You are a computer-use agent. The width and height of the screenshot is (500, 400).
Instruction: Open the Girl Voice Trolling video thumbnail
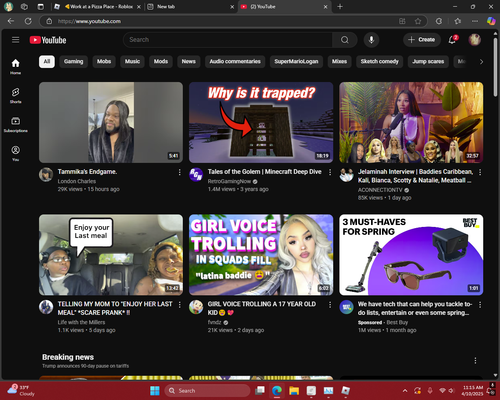pos(261,255)
